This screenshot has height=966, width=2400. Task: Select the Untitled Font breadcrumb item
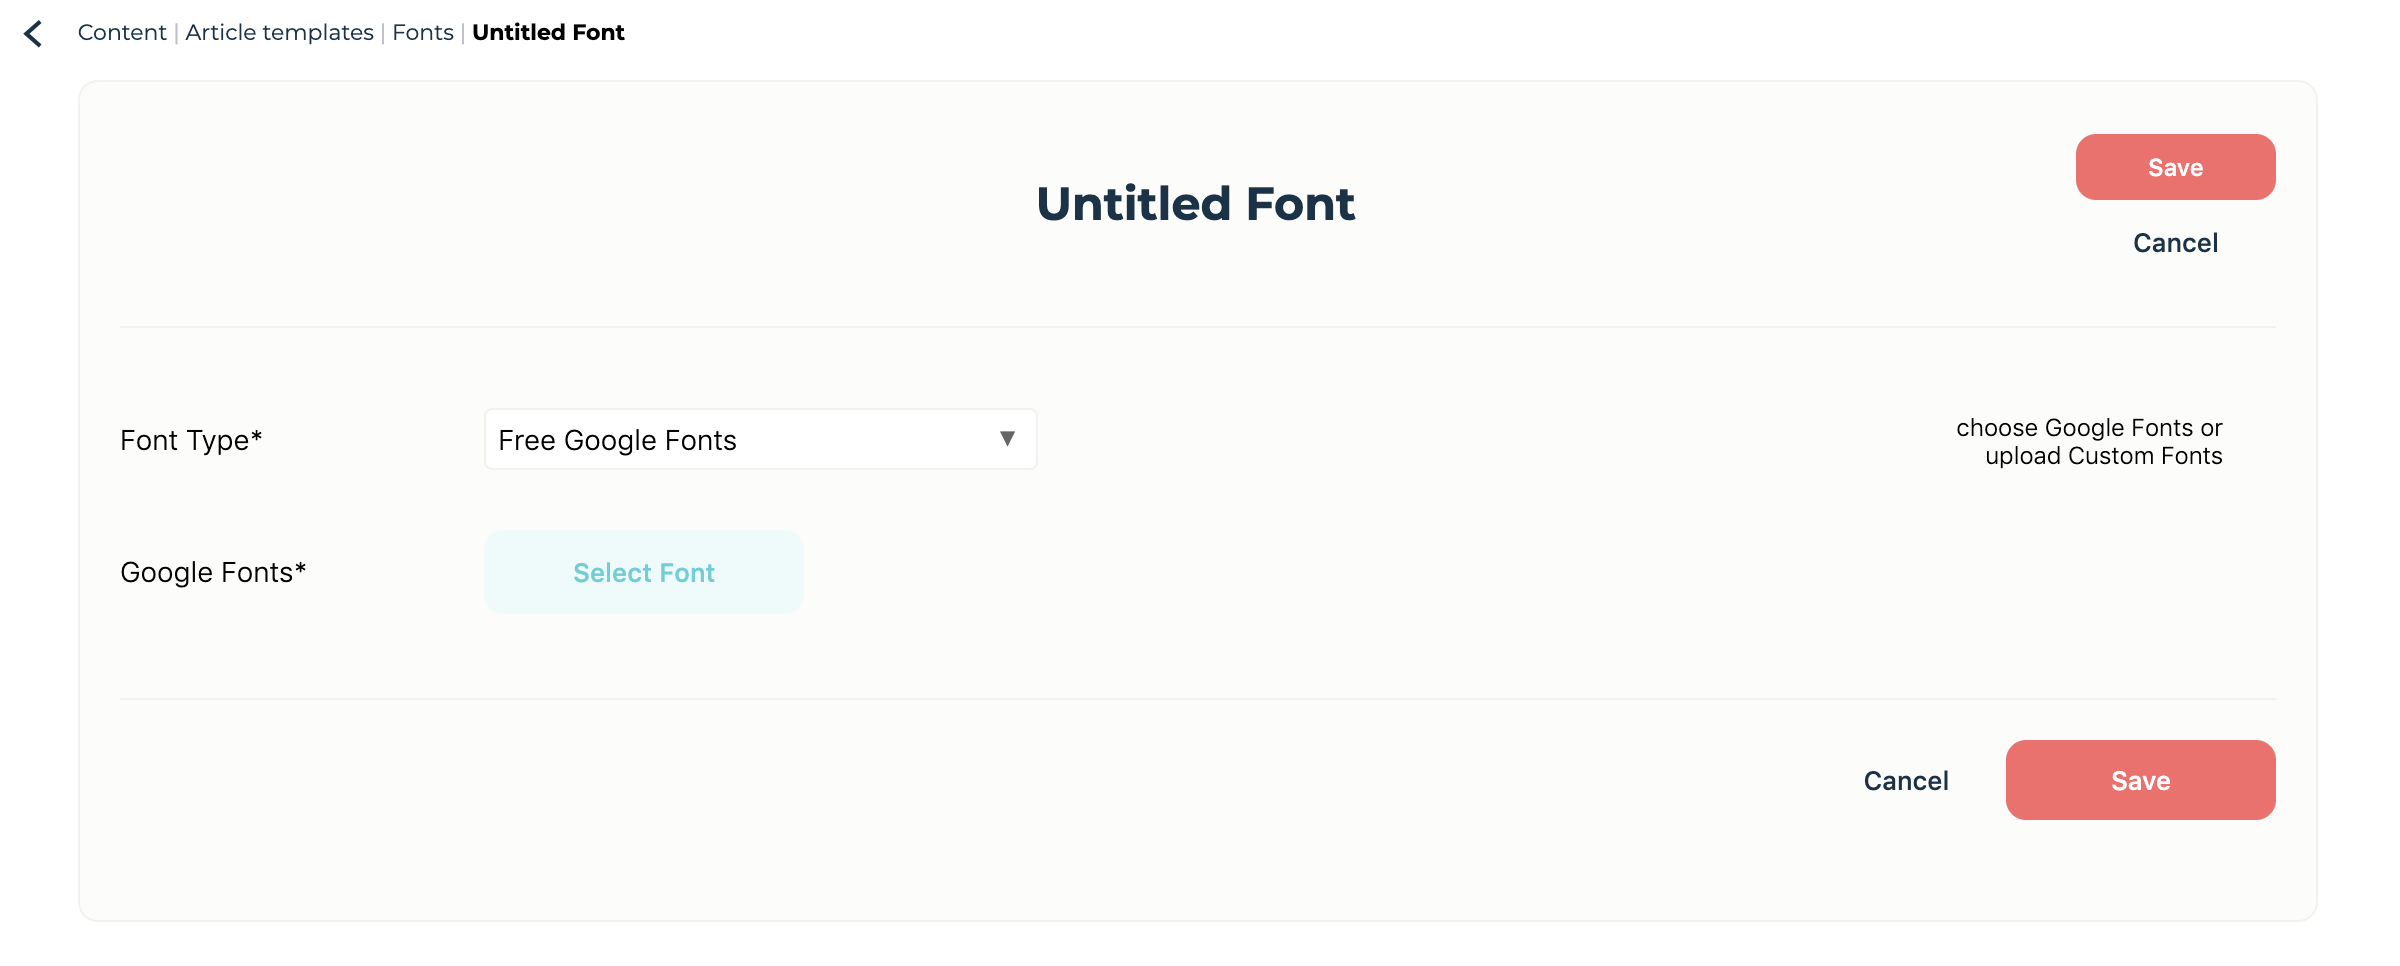548,32
